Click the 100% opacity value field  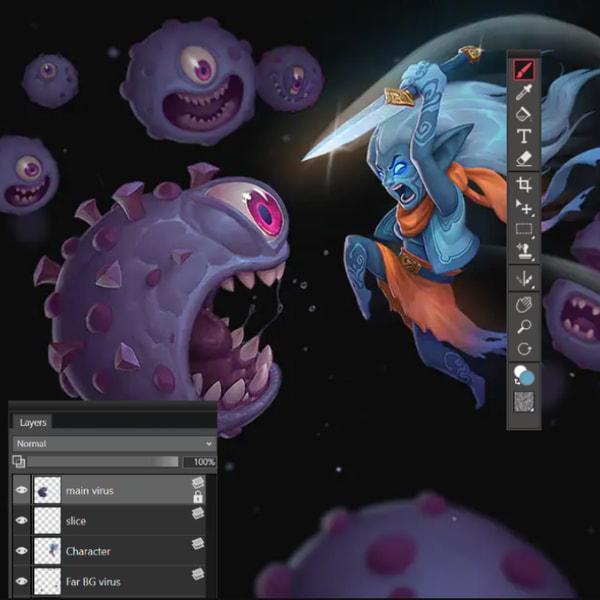tap(199, 462)
